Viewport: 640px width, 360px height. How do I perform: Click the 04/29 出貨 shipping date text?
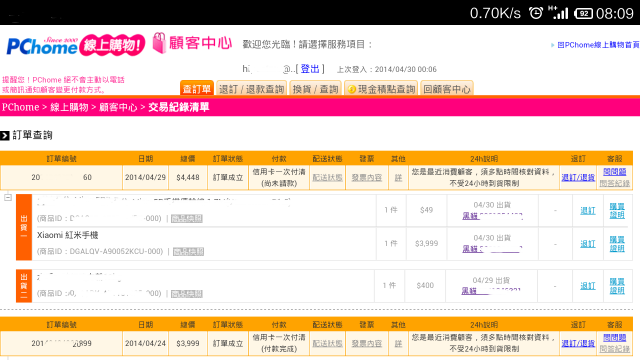pyautogui.click(x=491, y=280)
